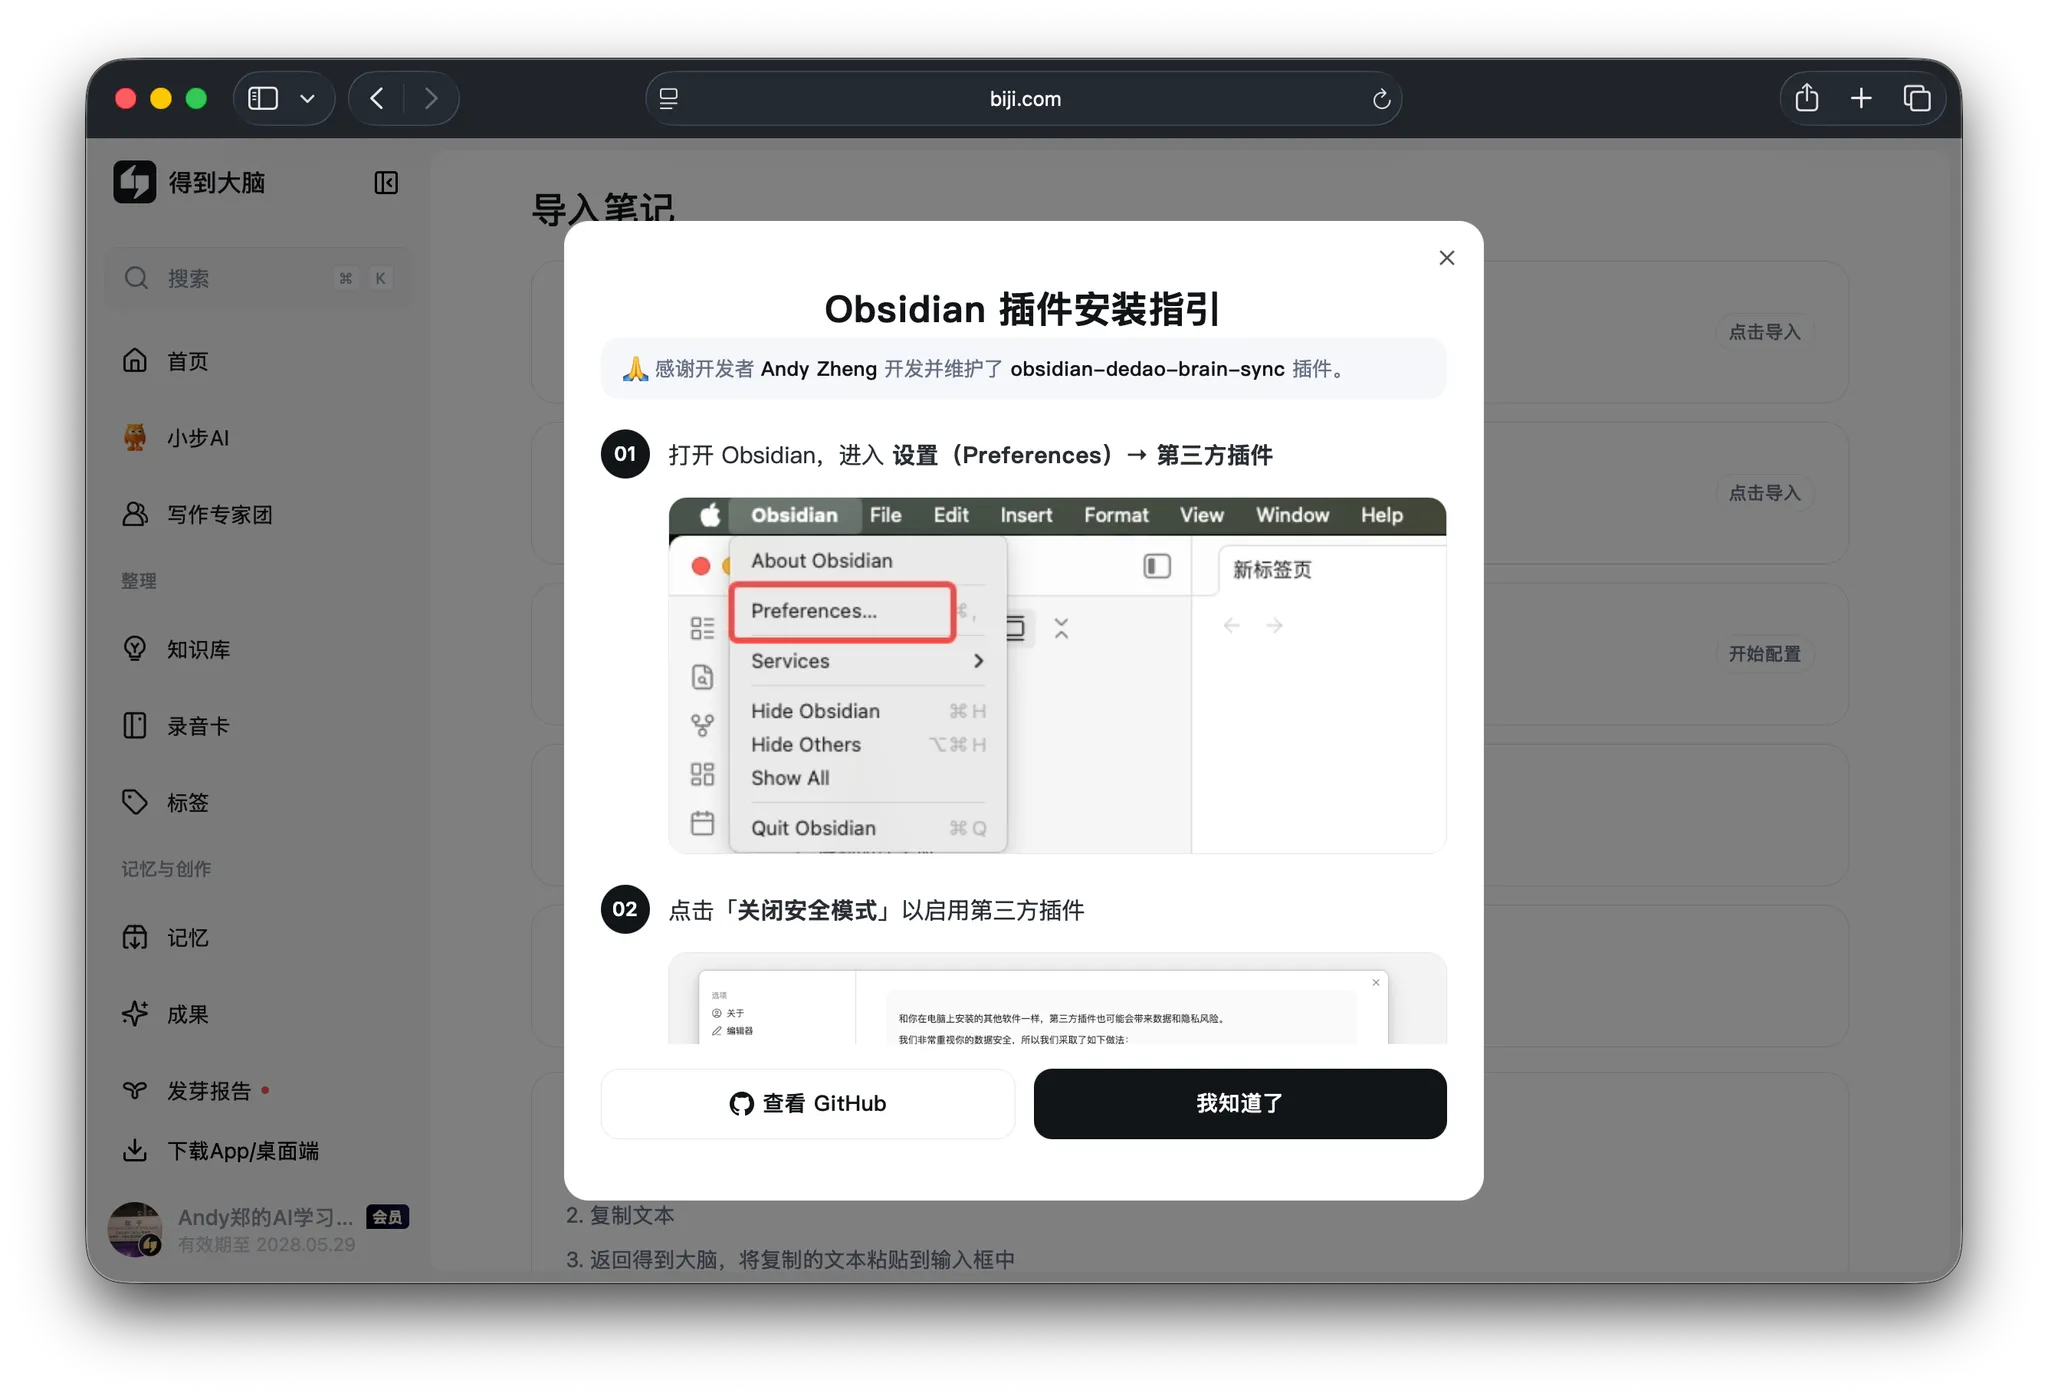
Task: Click the download arrow icon beside 下载App
Action: [135, 1151]
